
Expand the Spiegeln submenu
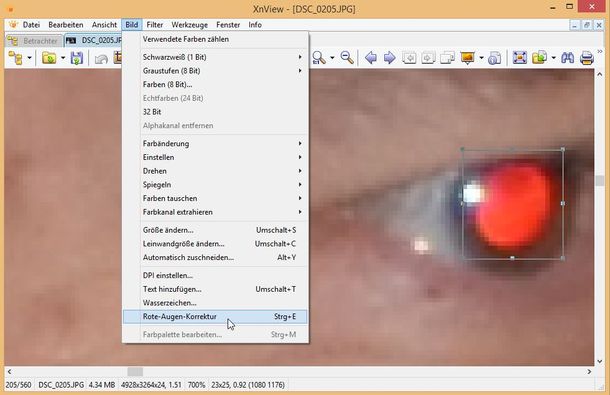tap(215, 185)
